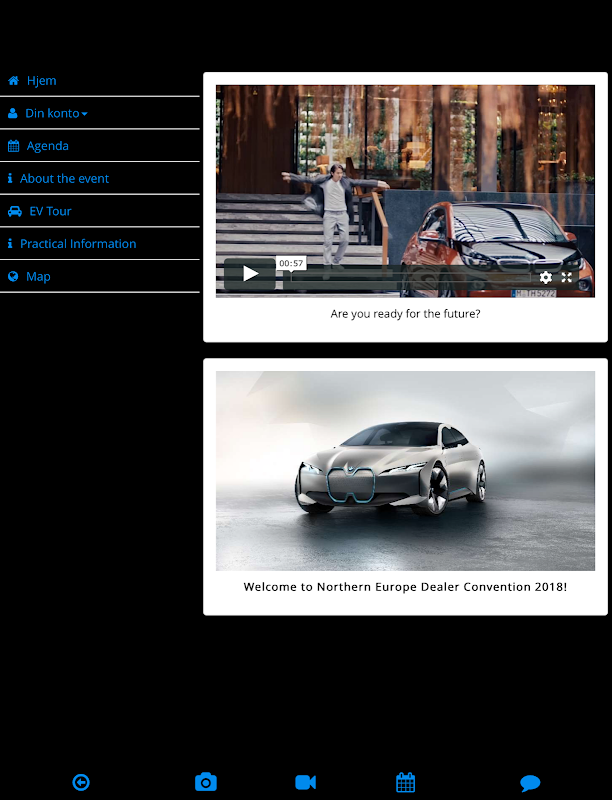
Task: Open the camera from bottom bar
Action: click(x=206, y=782)
